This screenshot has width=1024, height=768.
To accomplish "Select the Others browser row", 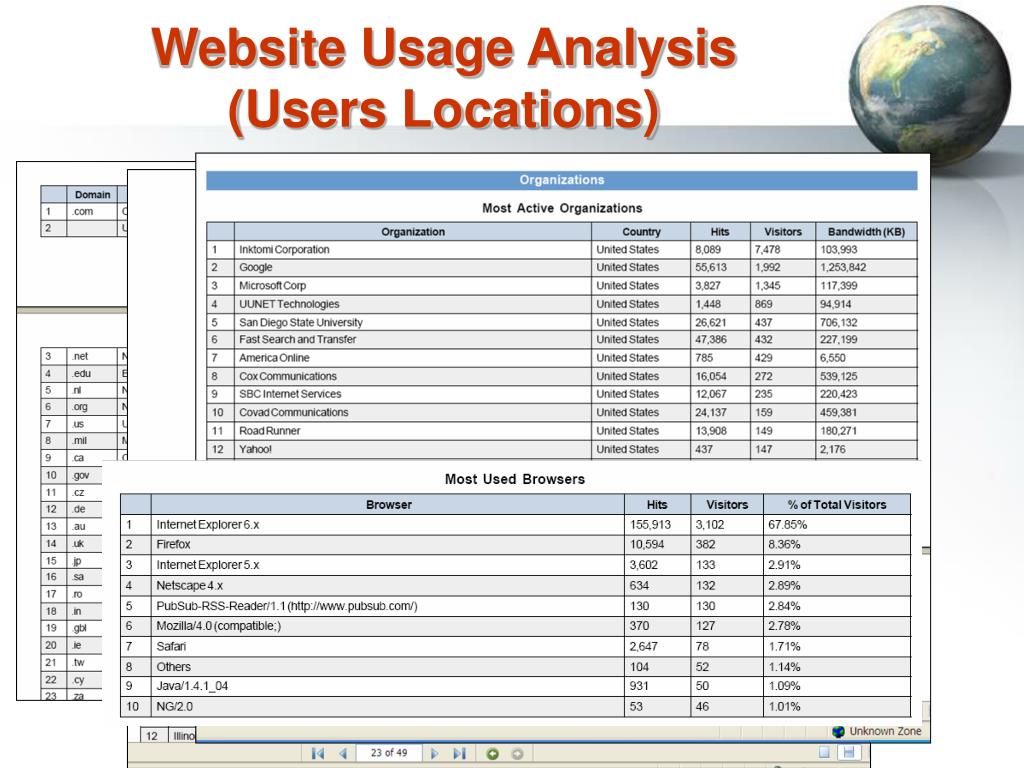I will 515,667.
